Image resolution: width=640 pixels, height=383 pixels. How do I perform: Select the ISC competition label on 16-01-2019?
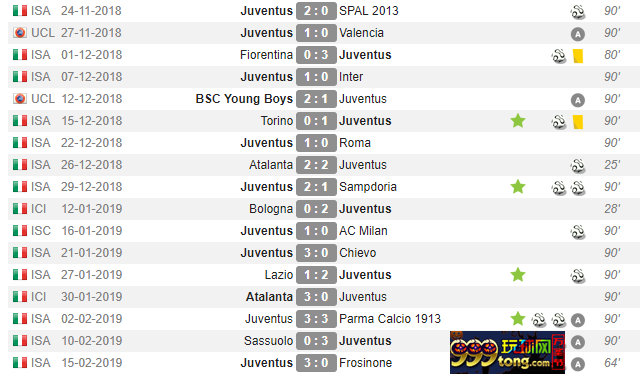(x=41, y=231)
